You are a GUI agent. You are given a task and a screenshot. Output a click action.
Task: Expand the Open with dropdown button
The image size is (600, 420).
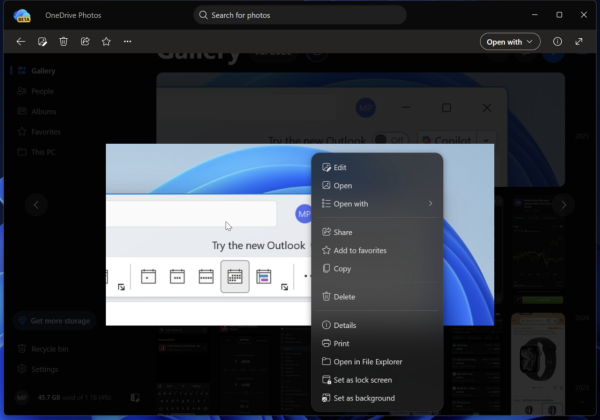(510, 42)
